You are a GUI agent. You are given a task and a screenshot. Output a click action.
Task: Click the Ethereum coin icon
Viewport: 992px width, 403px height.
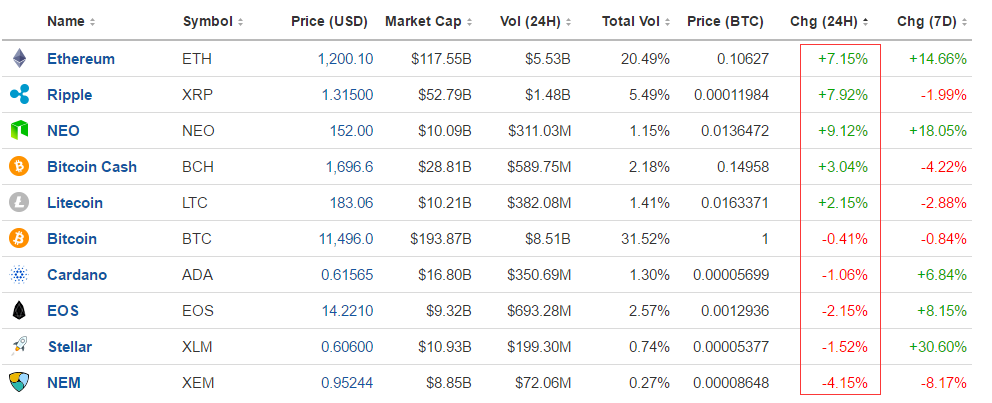click(20, 58)
